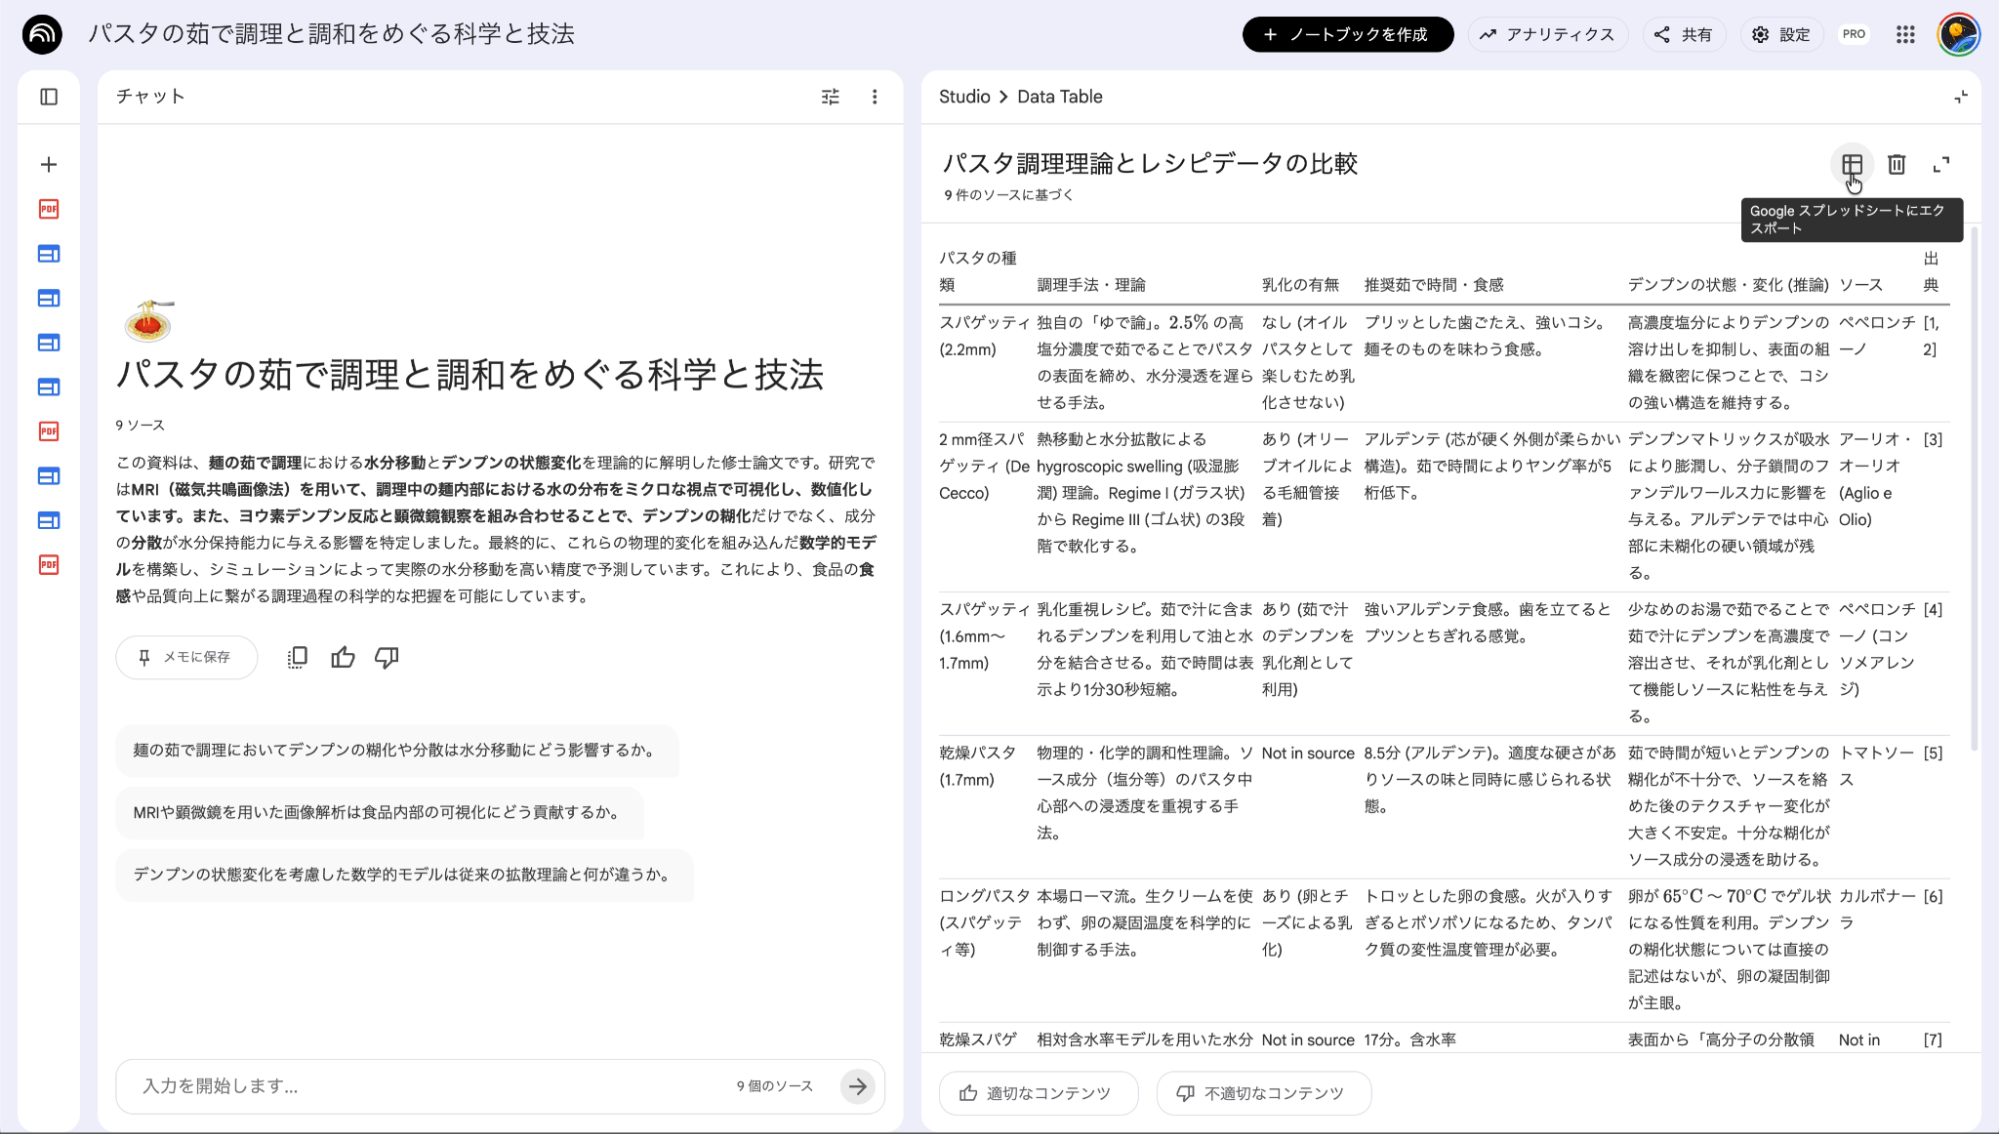Delete the Data Table with the trash icon
Viewport: 1999px width, 1135px height.
click(x=1895, y=164)
